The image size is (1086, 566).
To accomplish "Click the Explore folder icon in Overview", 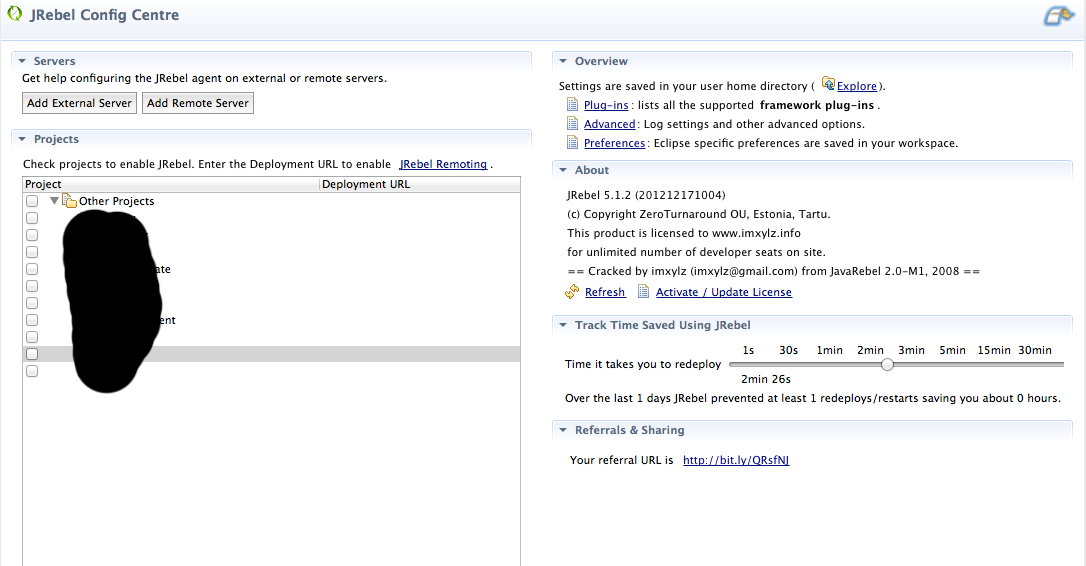I will tap(828, 84).
